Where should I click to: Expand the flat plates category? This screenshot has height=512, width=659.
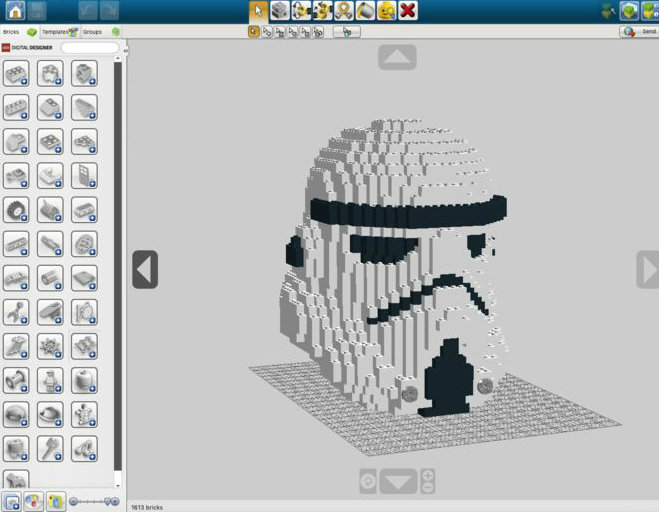[x=50, y=142]
